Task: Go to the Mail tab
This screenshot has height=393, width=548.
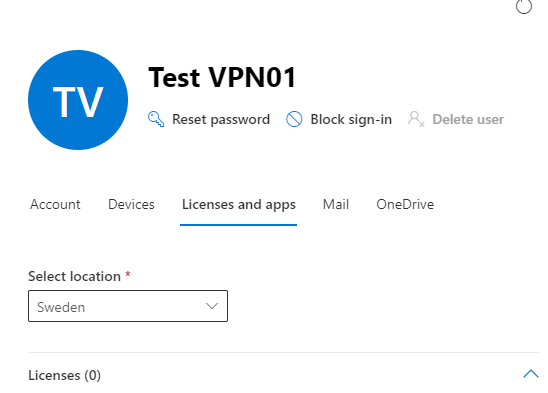Action: point(336,204)
